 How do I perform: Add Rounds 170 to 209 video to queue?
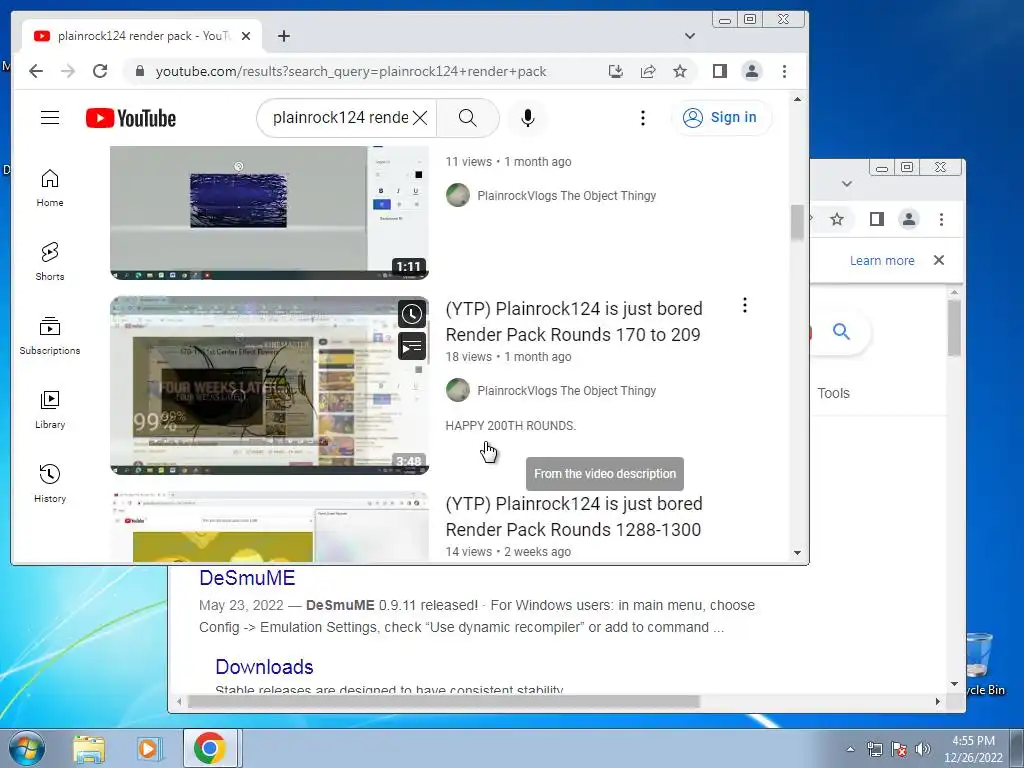(411, 346)
